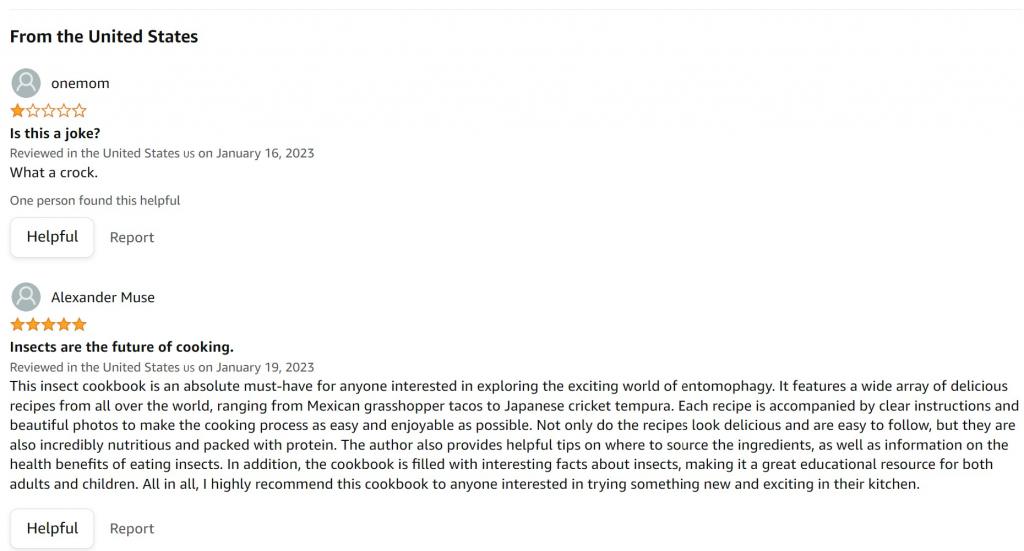This screenshot has height=551, width=1024.
Task: Click the January 19, 2023 review date line
Action: coord(162,367)
